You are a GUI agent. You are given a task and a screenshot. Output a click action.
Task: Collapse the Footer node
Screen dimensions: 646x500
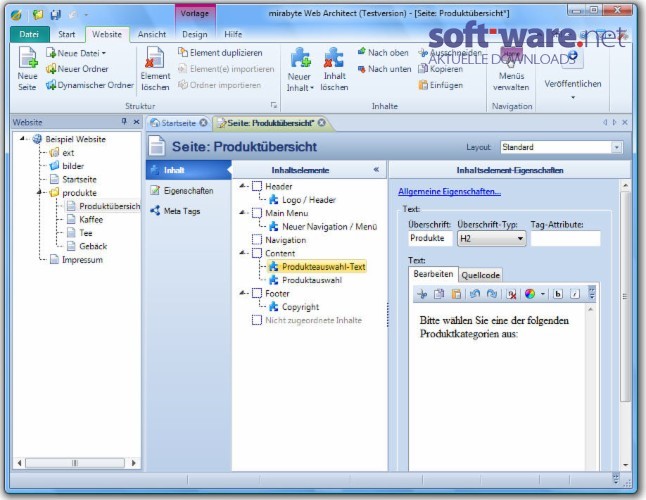click(242, 293)
